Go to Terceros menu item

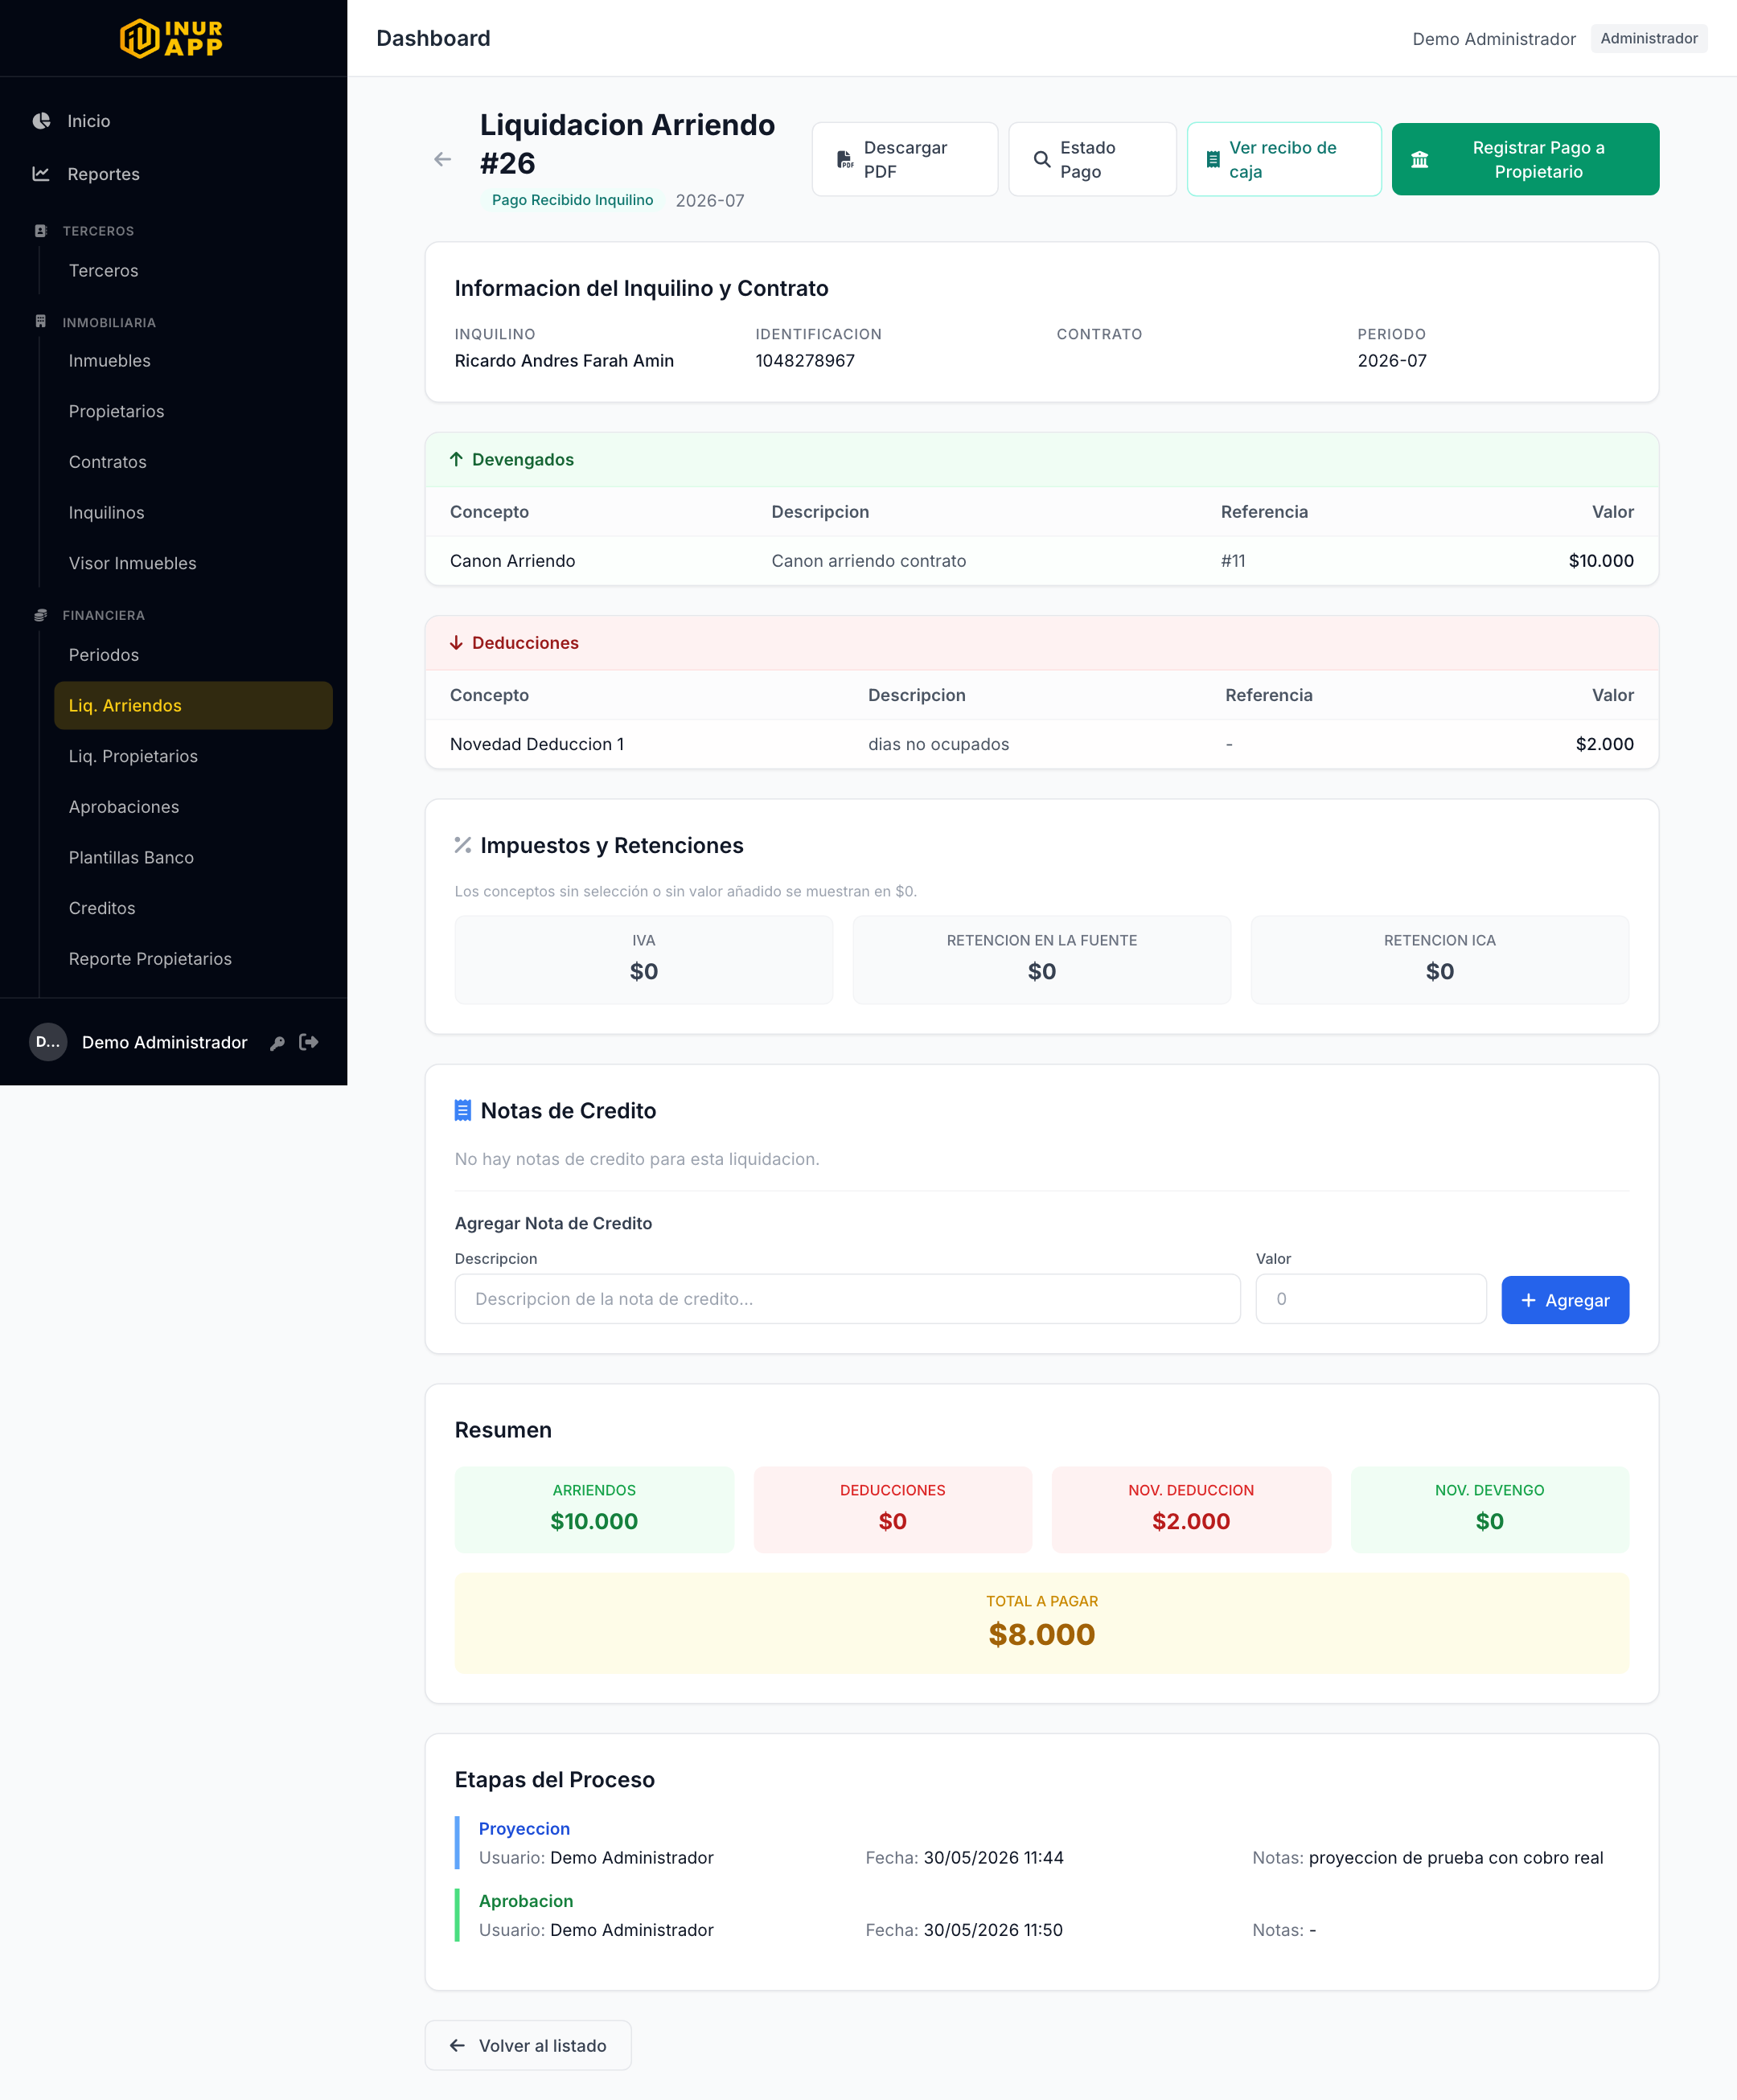(x=193, y=271)
